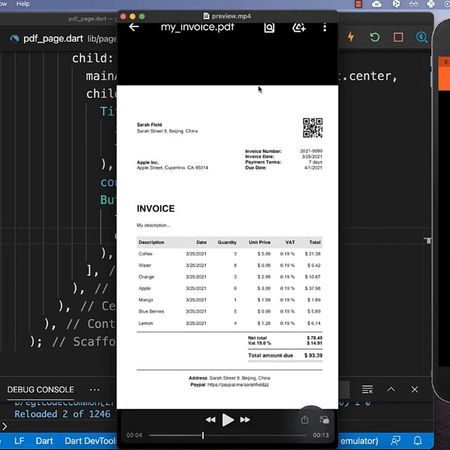
Task: Open the Paypal link in invoice footer
Action: coord(238,385)
